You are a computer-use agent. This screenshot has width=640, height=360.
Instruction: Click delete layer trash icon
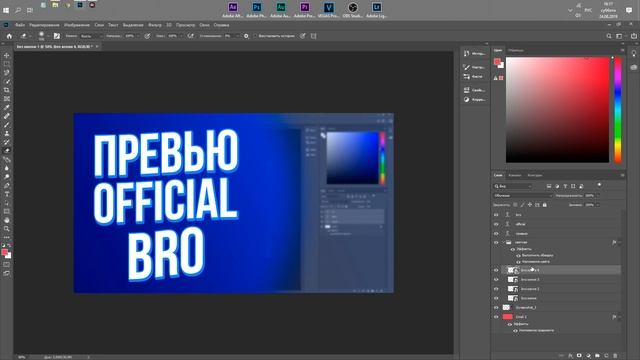pos(615,356)
